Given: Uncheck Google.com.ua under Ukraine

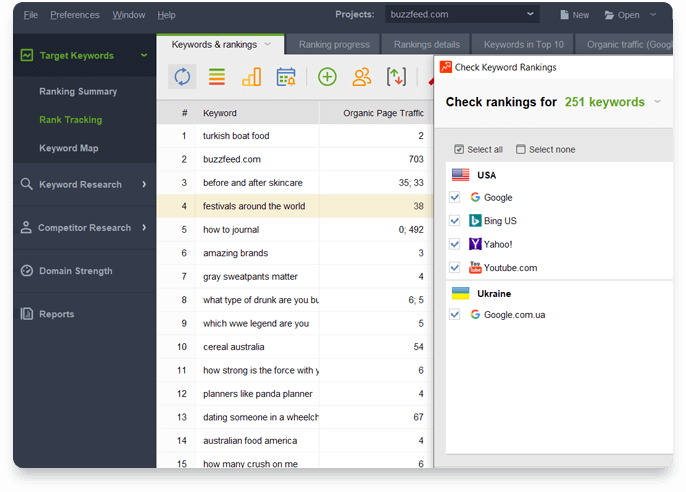Looking at the screenshot, I should [456, 314].
